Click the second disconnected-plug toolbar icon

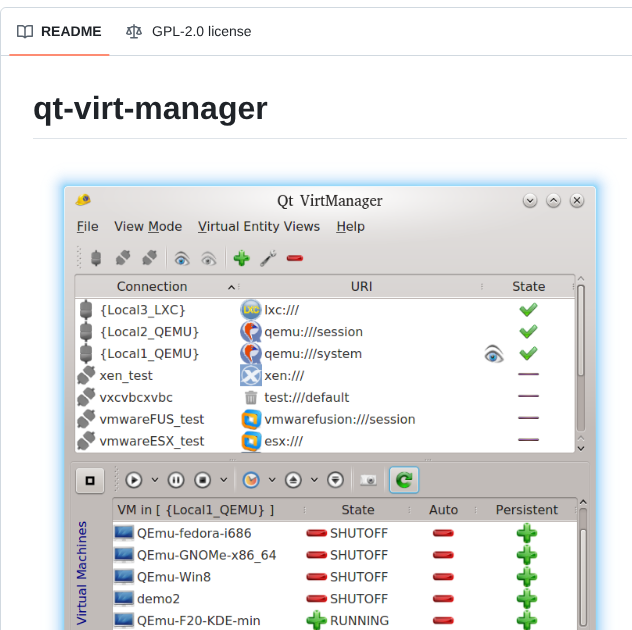click(x=123, y=258)
